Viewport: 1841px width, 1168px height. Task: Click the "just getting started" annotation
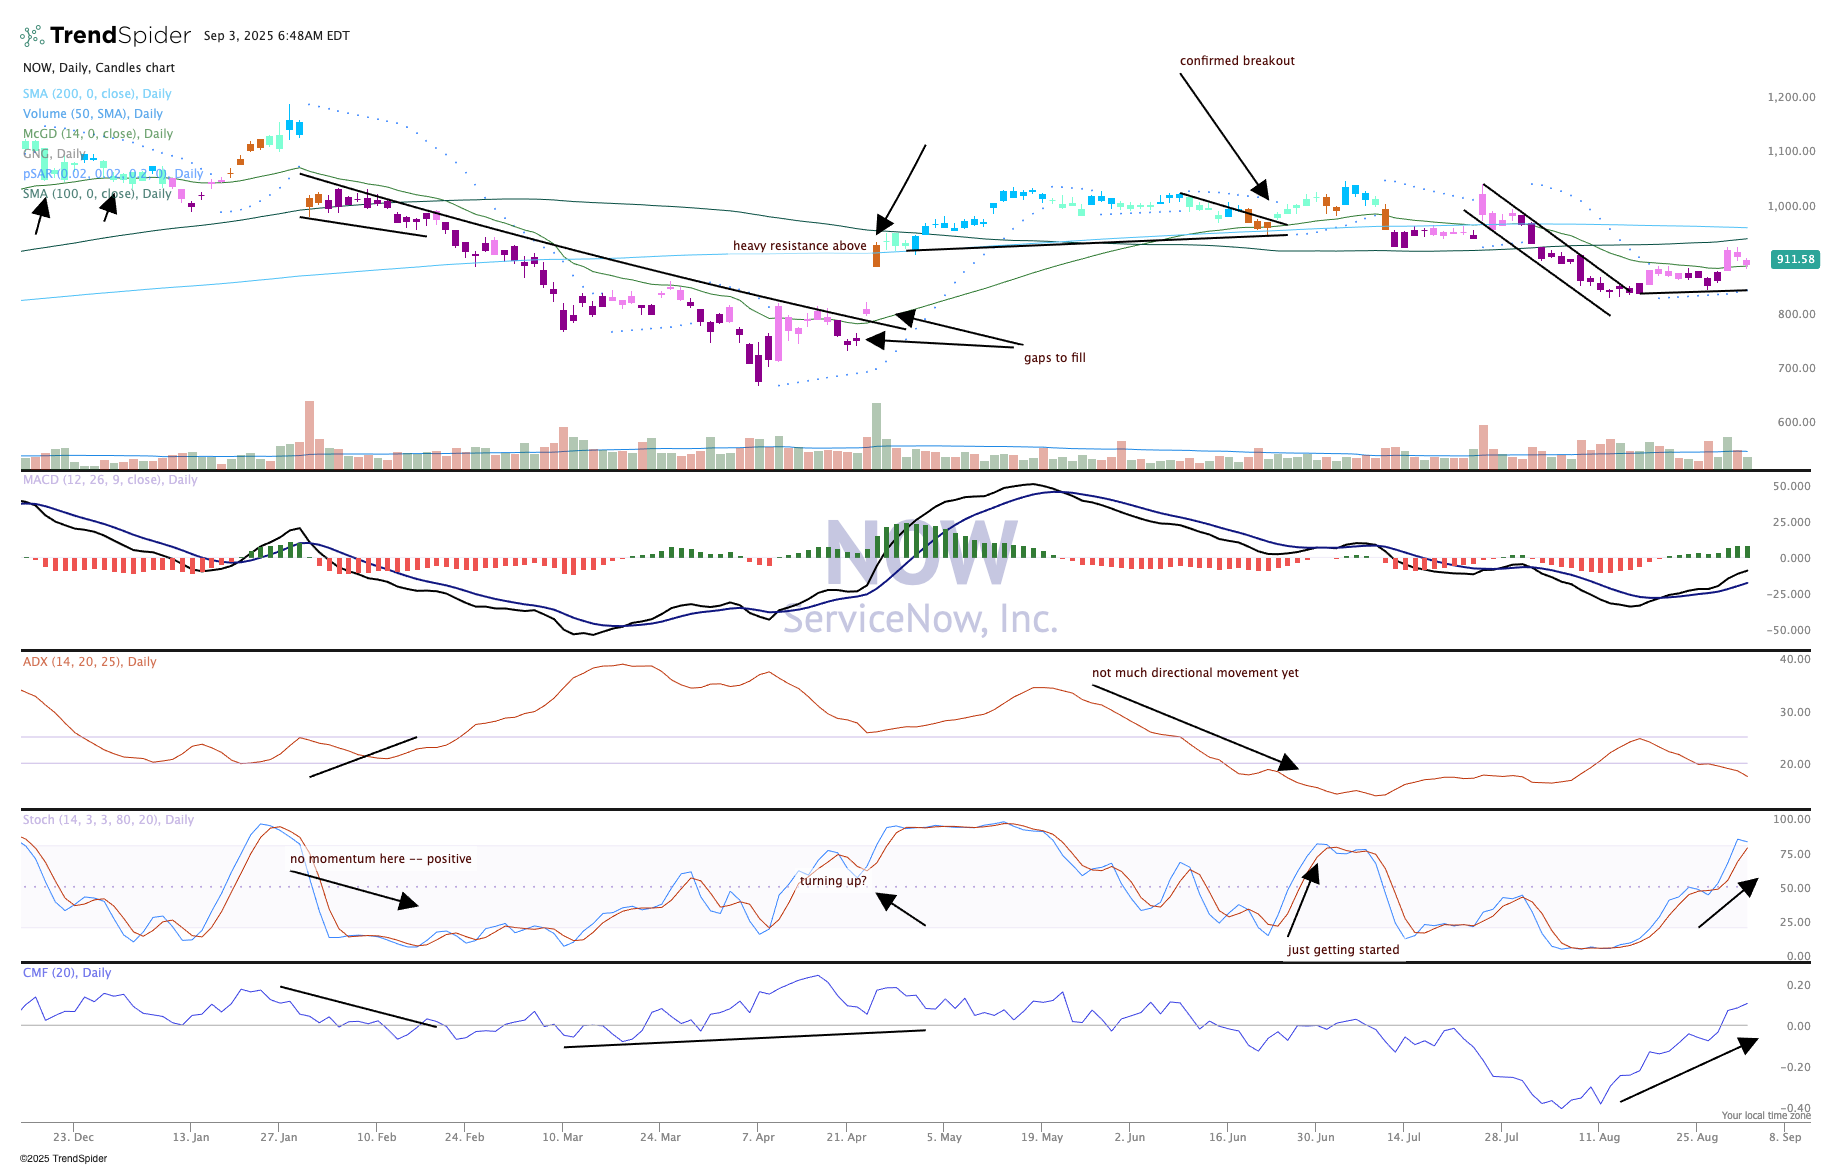[x=1343, y=950]
